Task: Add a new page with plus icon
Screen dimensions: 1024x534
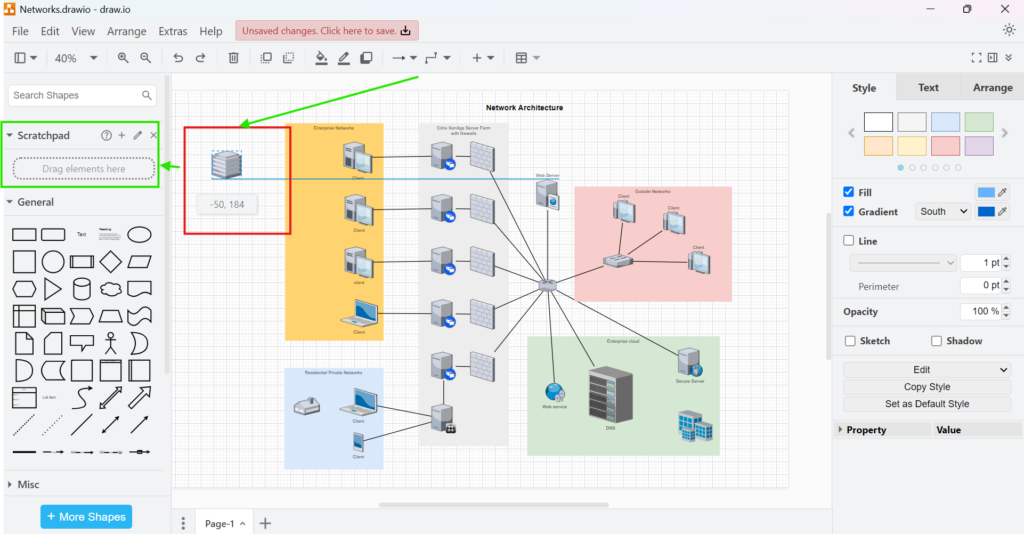Action: pyautogui.click(x=265, y=523)
